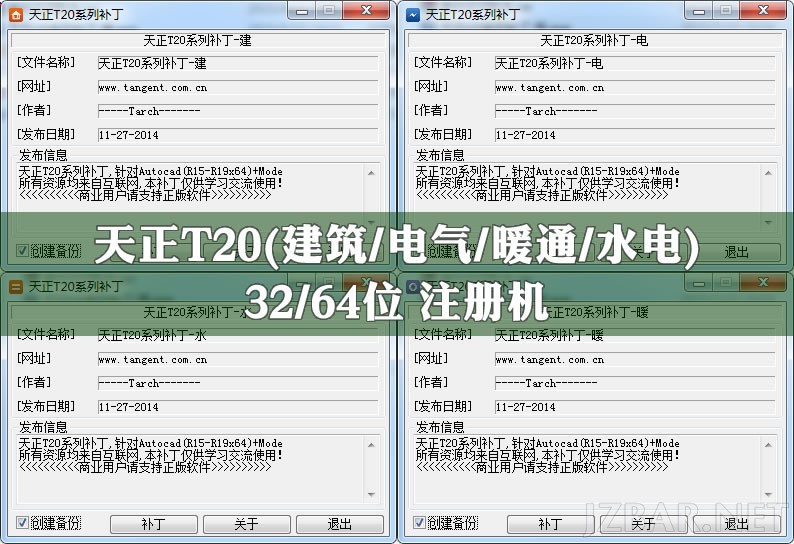
Task: Click 作者 Tarch field in the 水 window
Action: [x=238, y=383]
